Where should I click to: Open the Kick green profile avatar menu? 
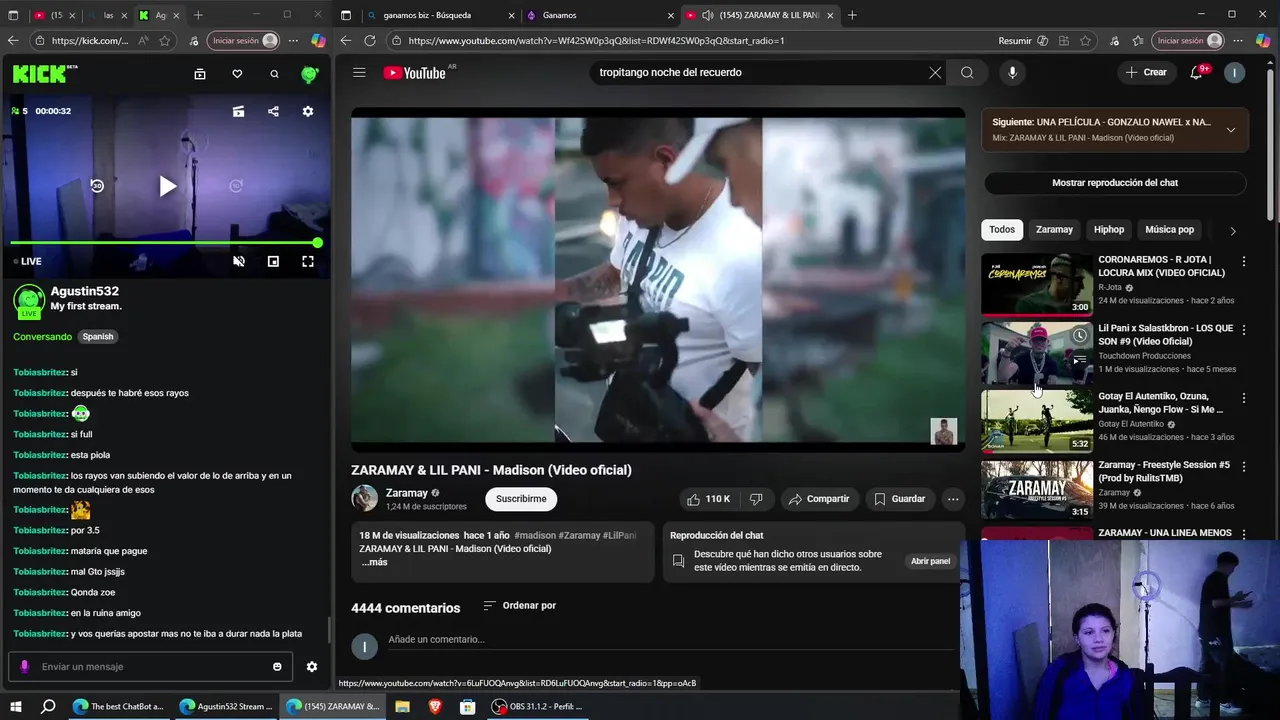(x=310, y=74)
